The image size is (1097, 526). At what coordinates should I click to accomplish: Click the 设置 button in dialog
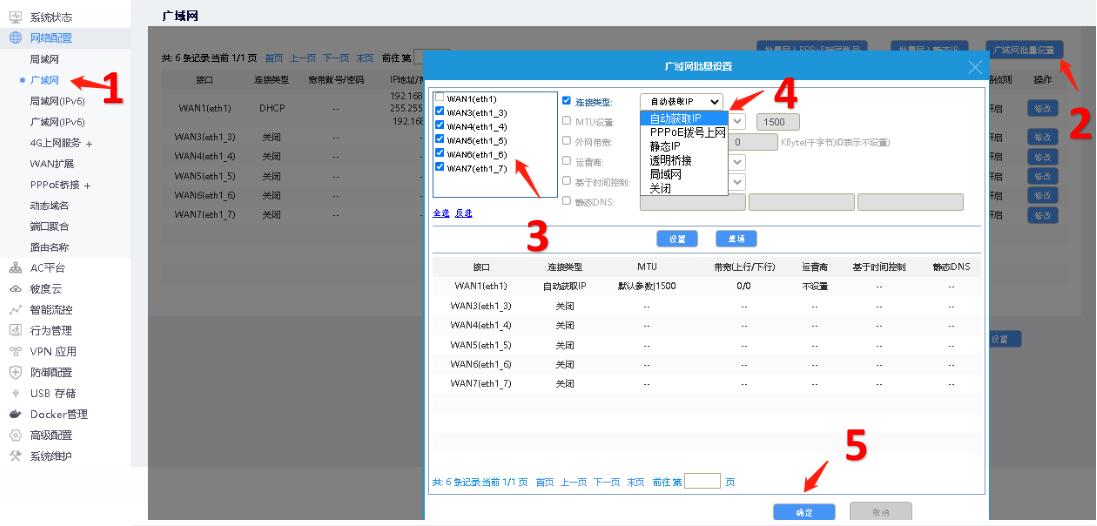pyautogui.click(x=677, y=239)
